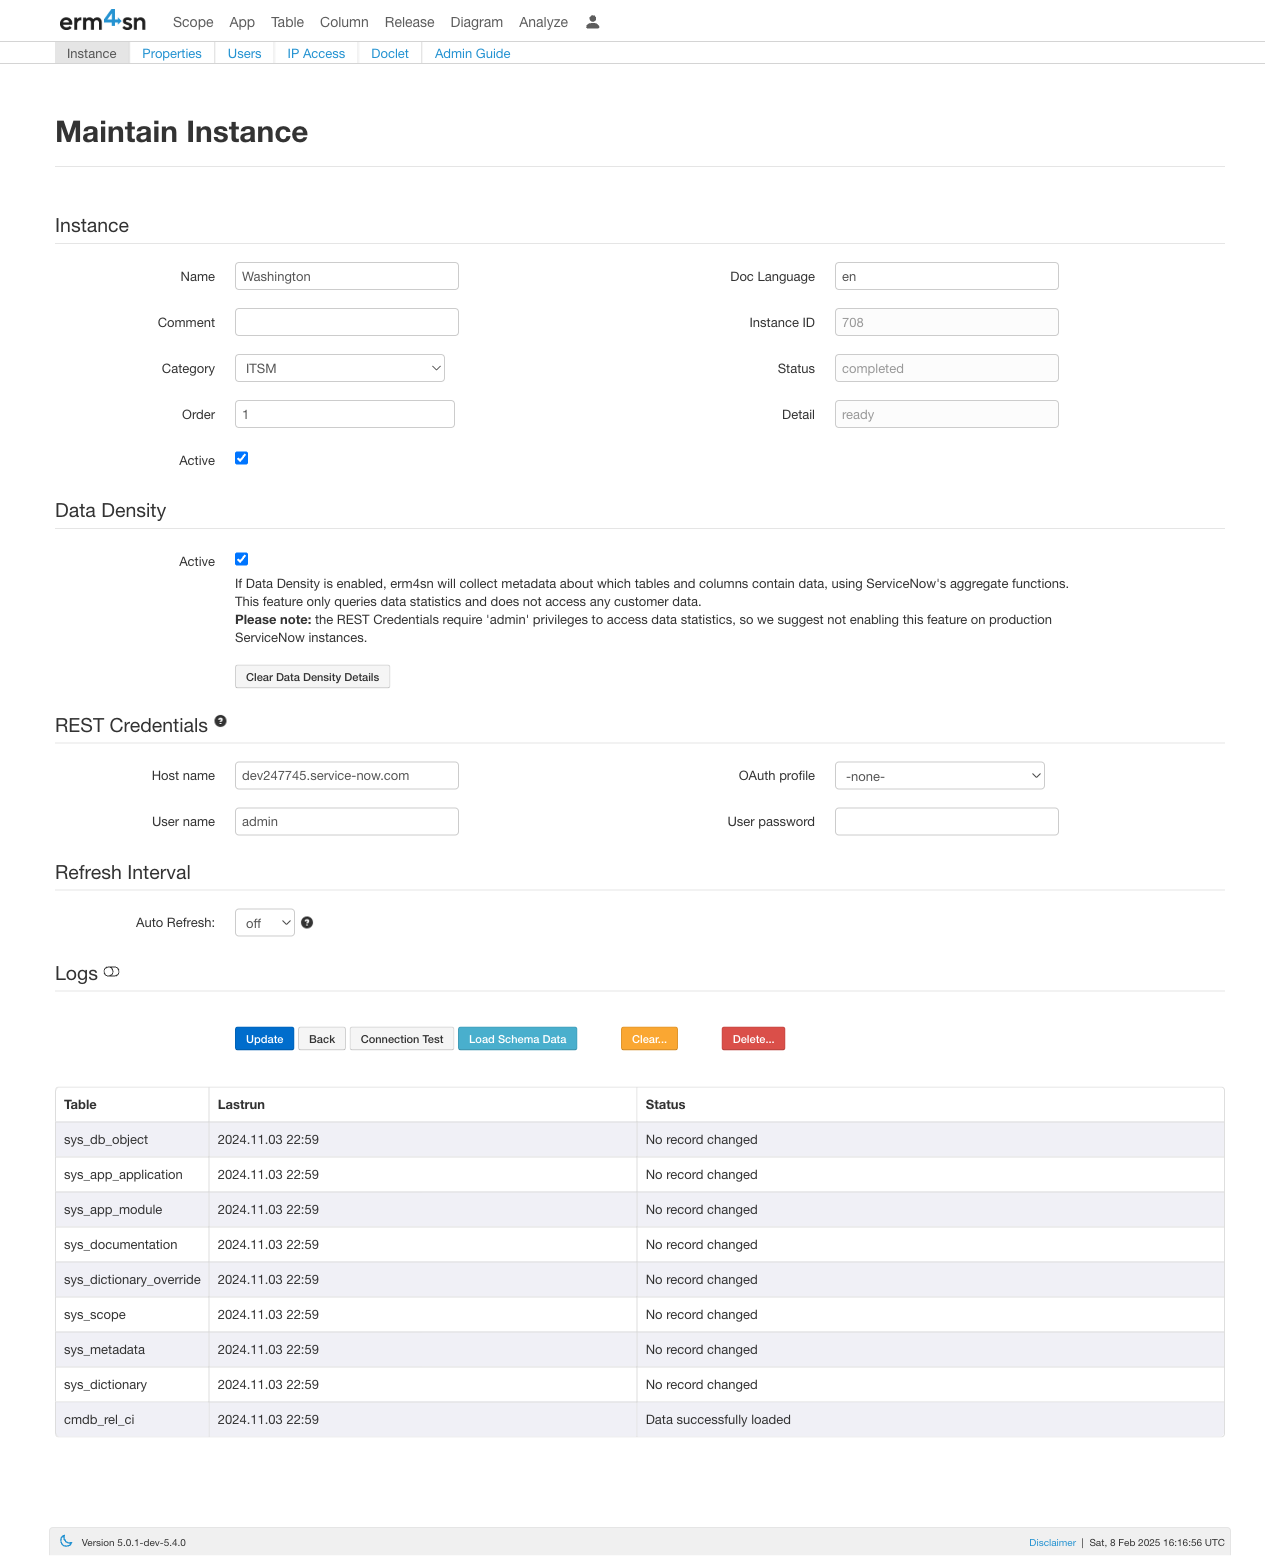Click the Connection Test button
Viewport: 1265px width, 1556px height.
point(401,1039)
